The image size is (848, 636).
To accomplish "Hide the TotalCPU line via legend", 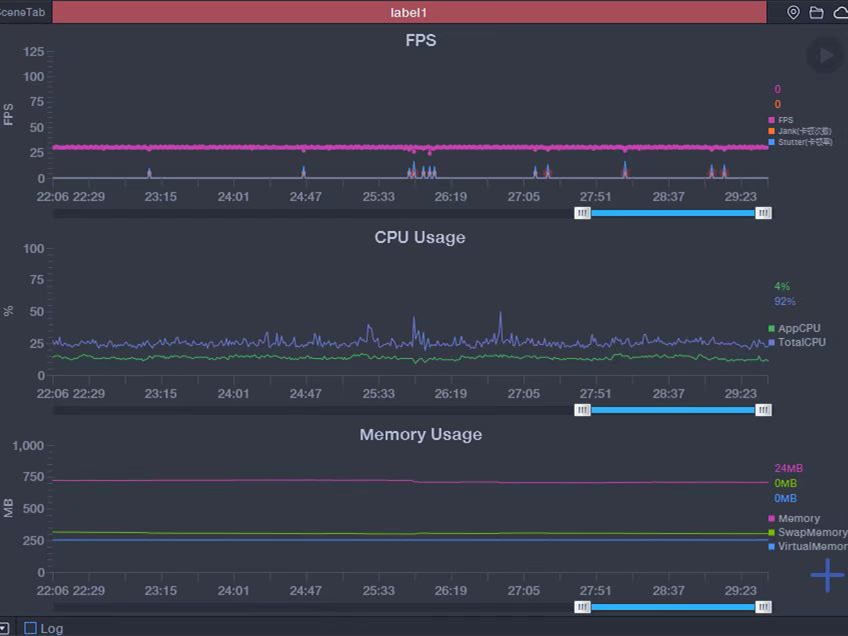I will point(800,342).
